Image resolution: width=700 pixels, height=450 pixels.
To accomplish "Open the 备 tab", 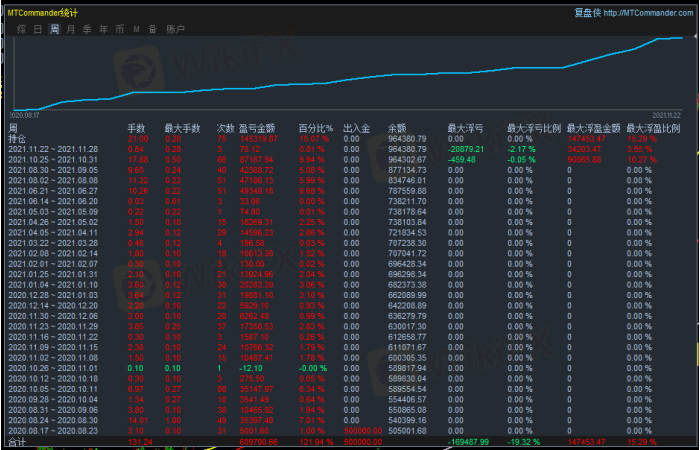I will click(x=151, y=30).
